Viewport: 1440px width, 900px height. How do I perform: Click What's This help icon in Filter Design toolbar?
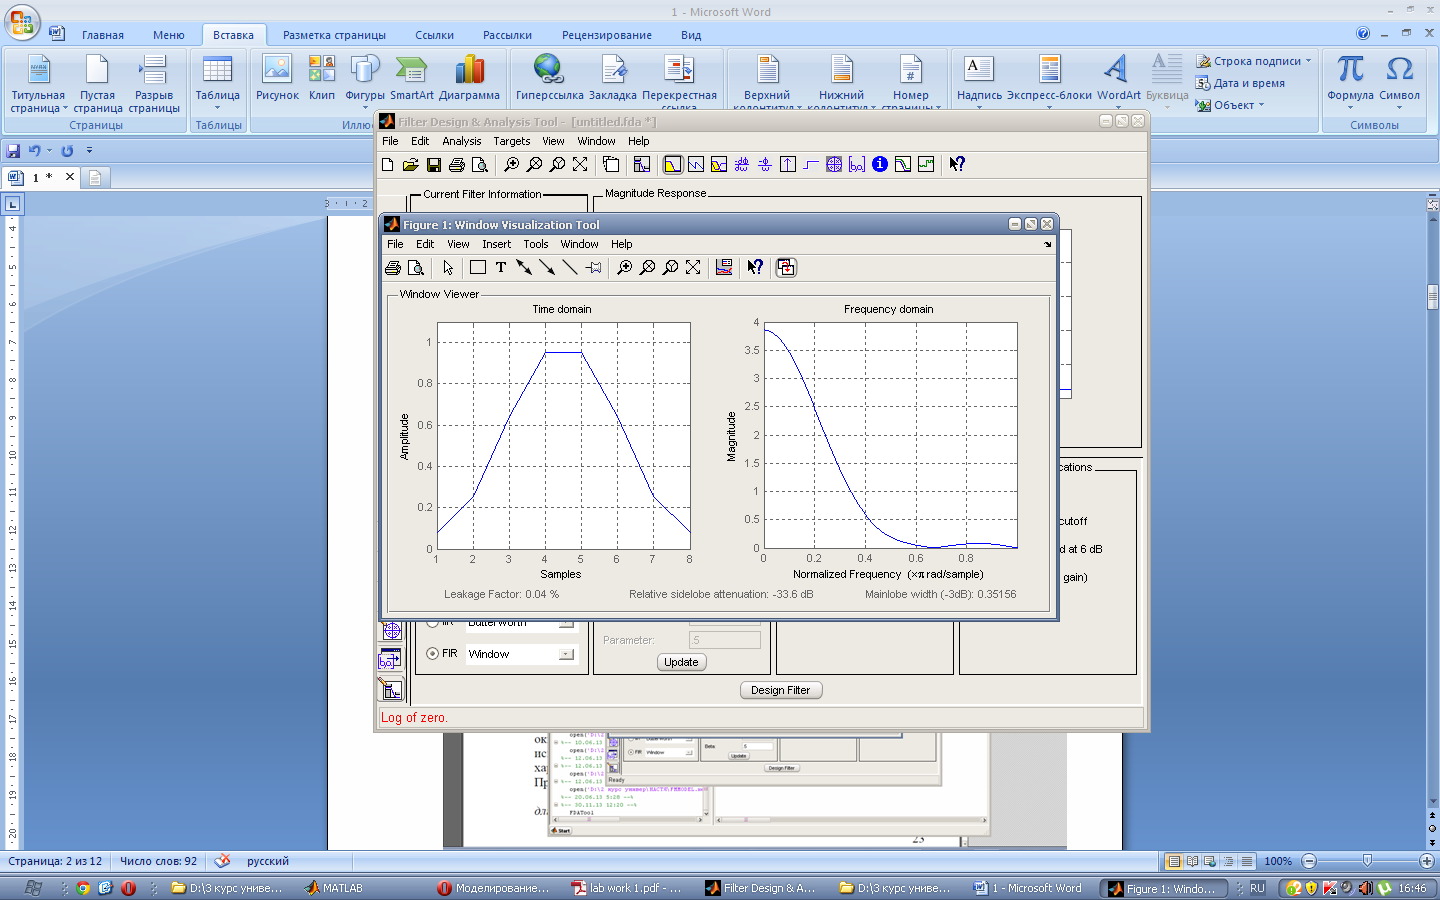click(957, 165)
